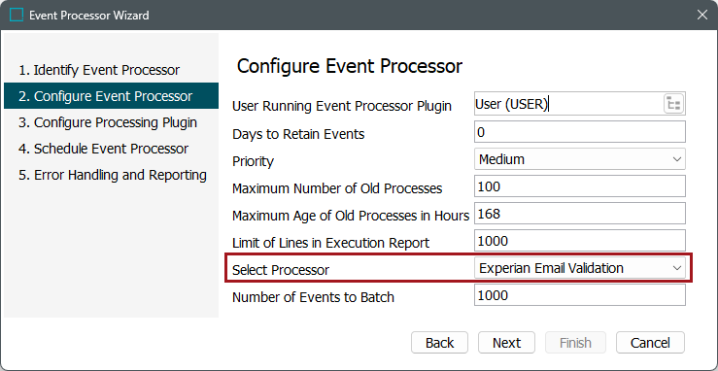This screenshot has height=371, width=718.
Task: Click the Number of Events to Batch field
Action: click(x=580, y=295)
